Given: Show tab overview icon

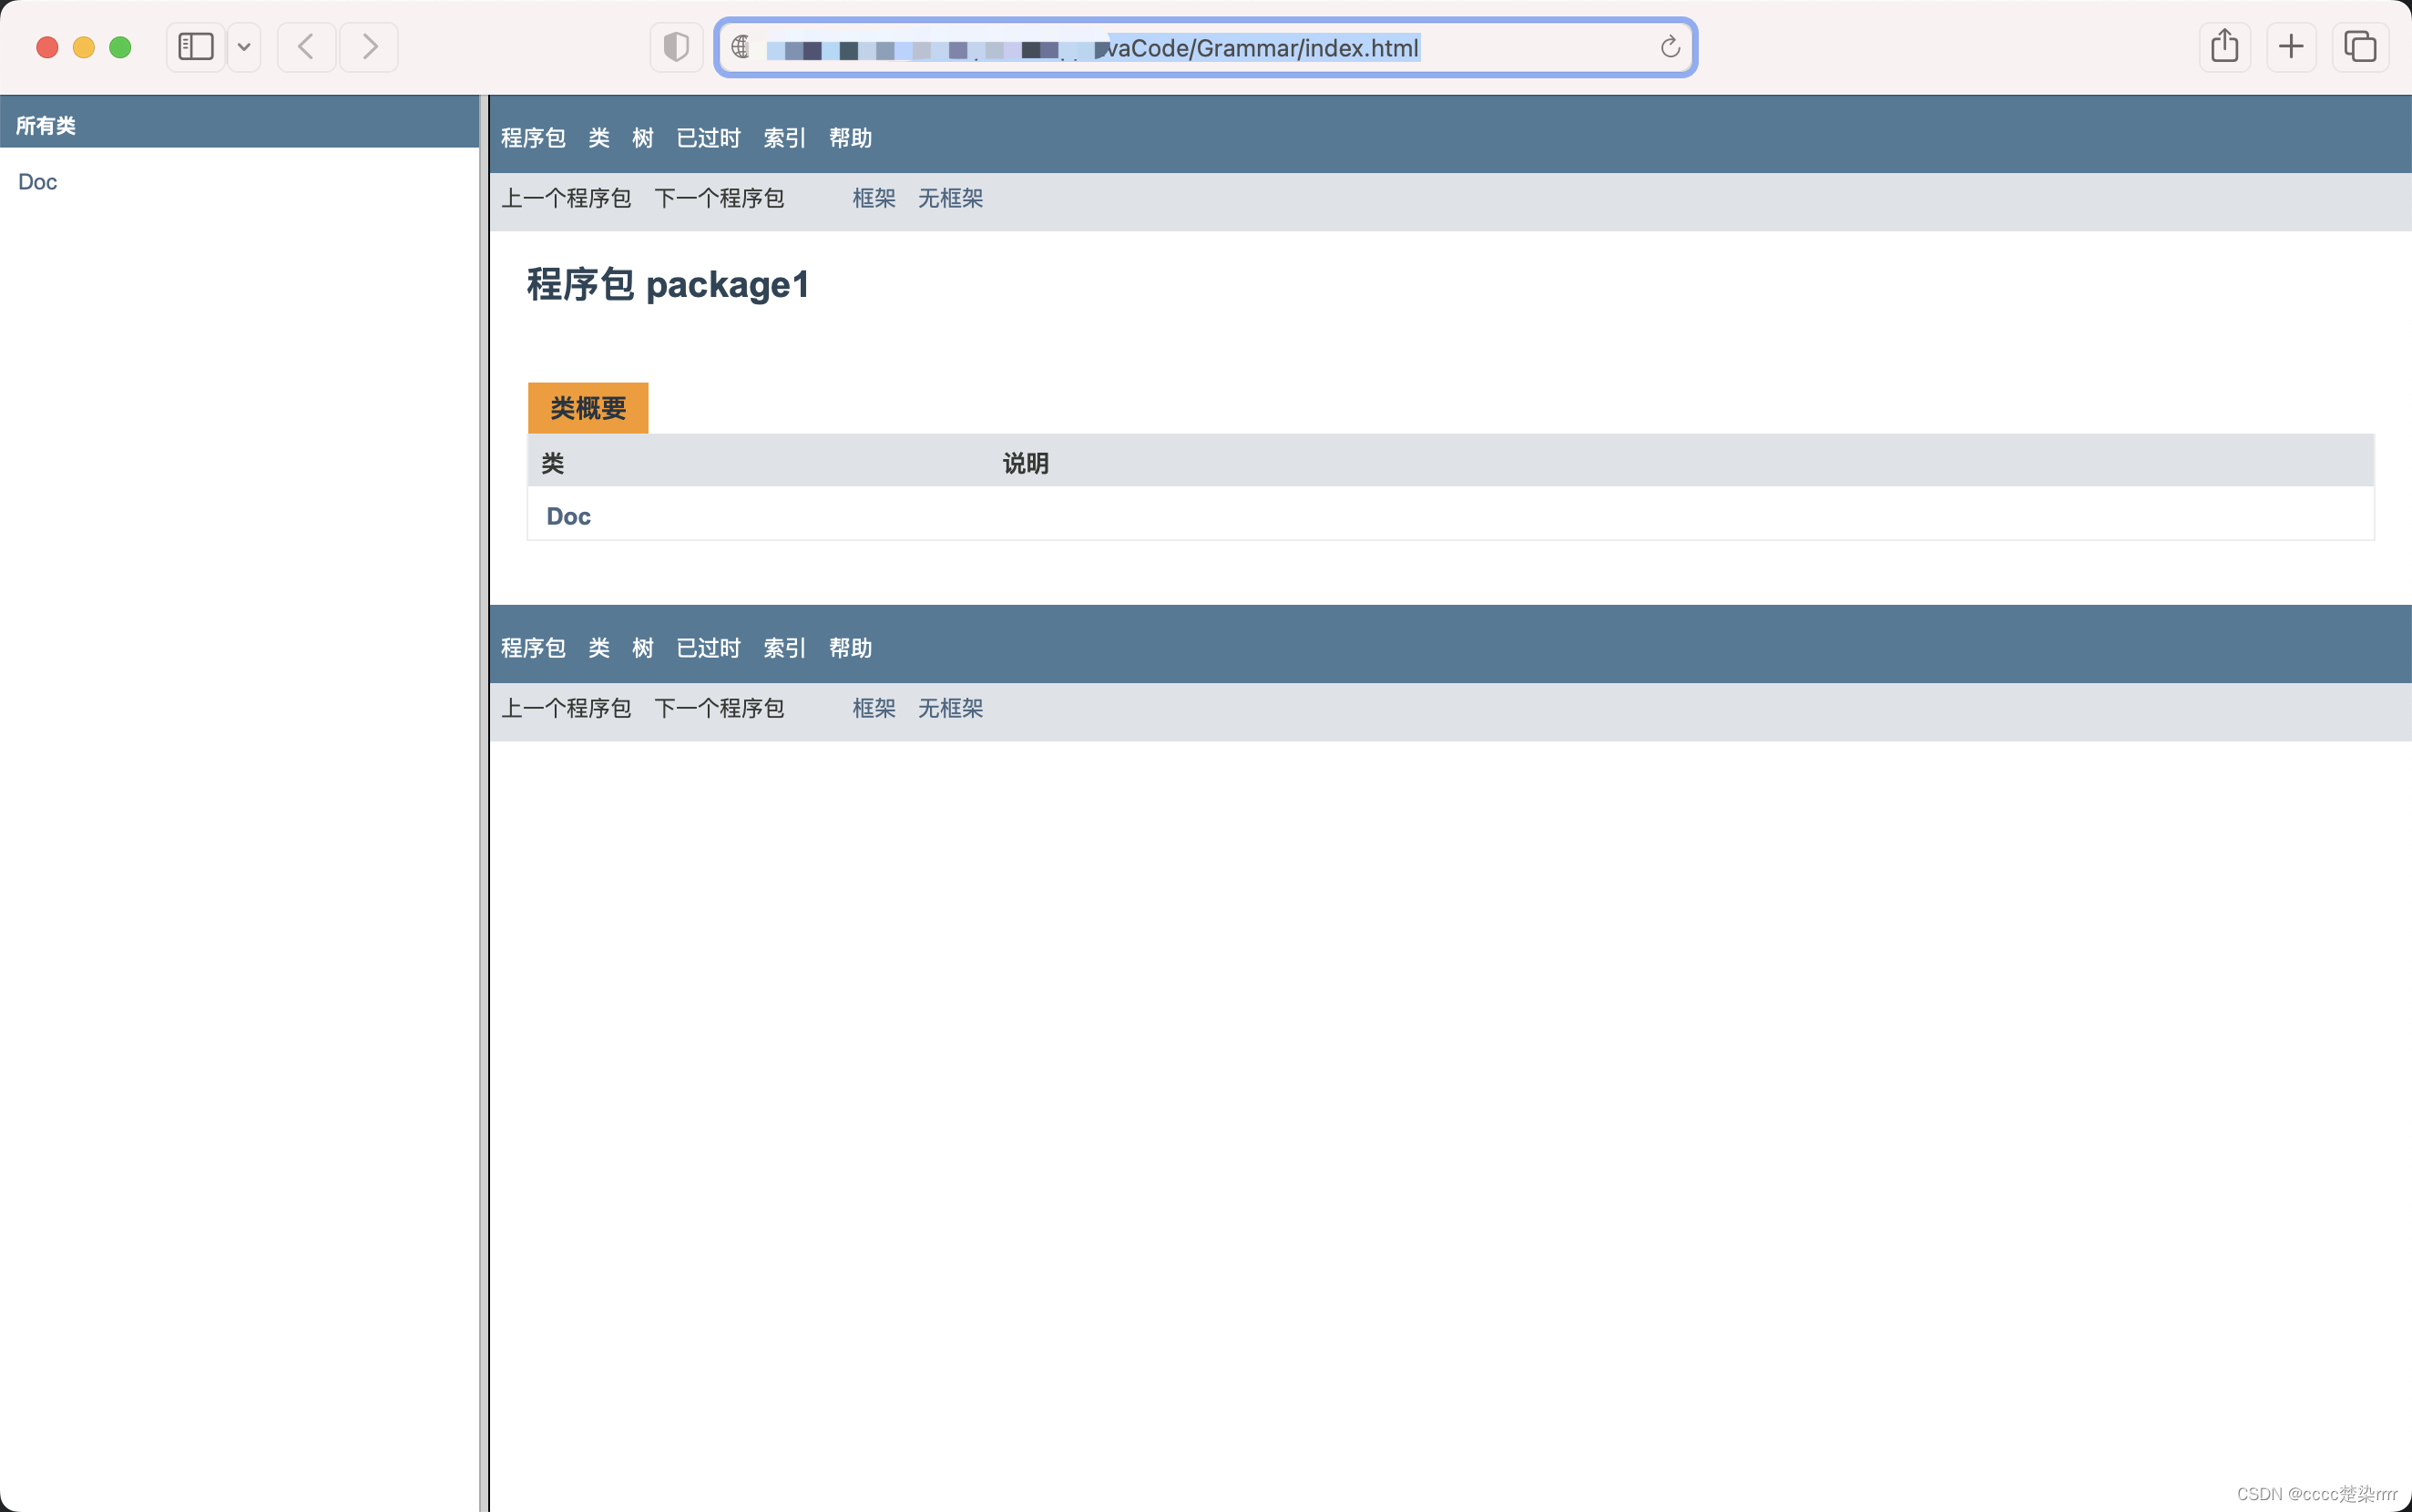Looking at the screenshot, I should (2360, 47).
